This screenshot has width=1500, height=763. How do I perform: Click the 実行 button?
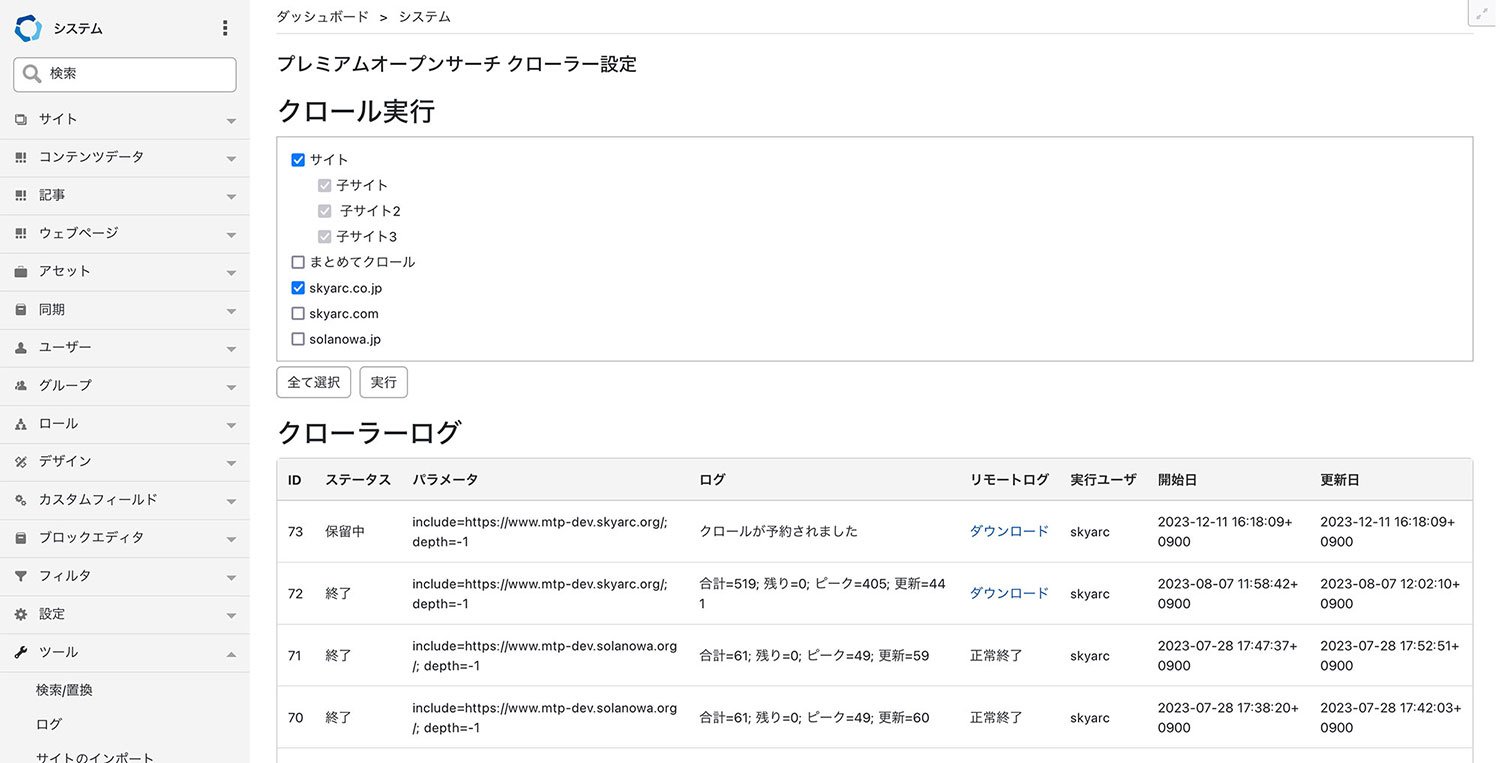coord(383,382)
